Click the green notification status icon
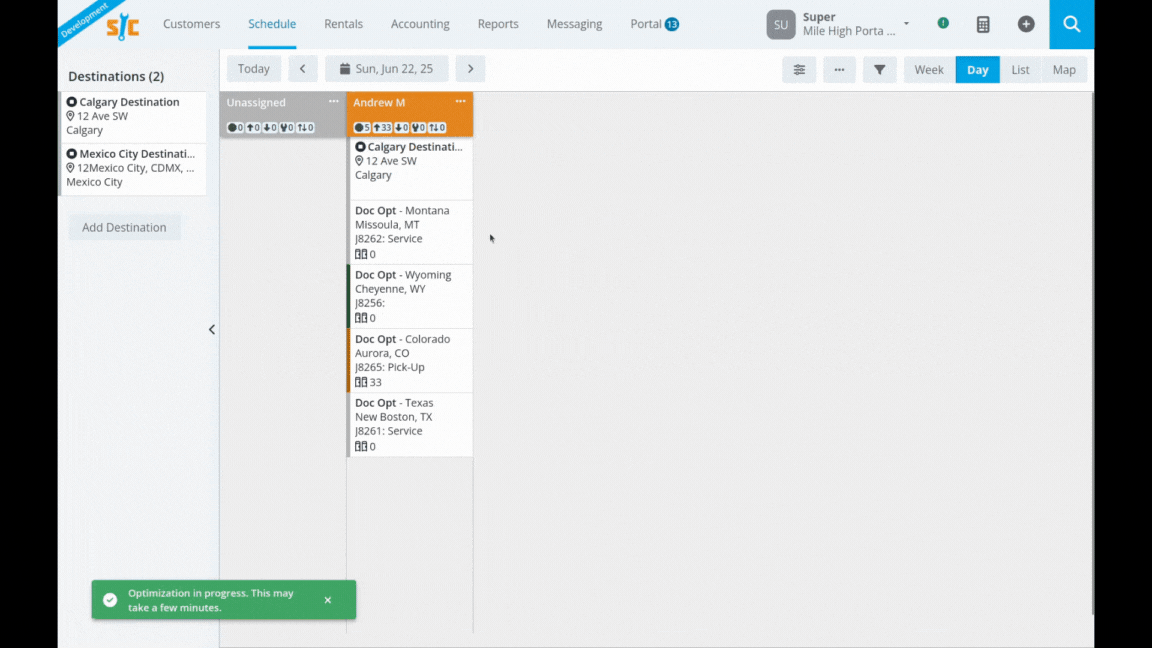The width and height of the screenshot is (1152, 648). (943, 24)
